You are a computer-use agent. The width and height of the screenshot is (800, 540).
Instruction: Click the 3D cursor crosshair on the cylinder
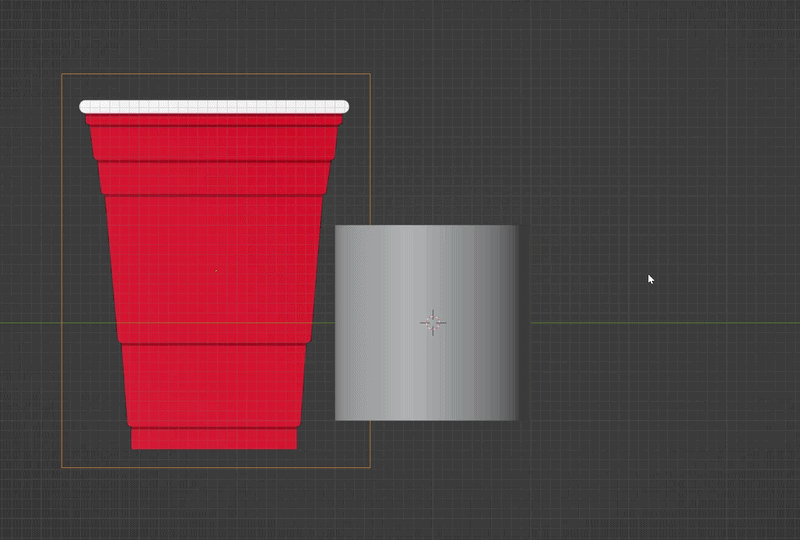pyautogui.click(x=433, y=323)
